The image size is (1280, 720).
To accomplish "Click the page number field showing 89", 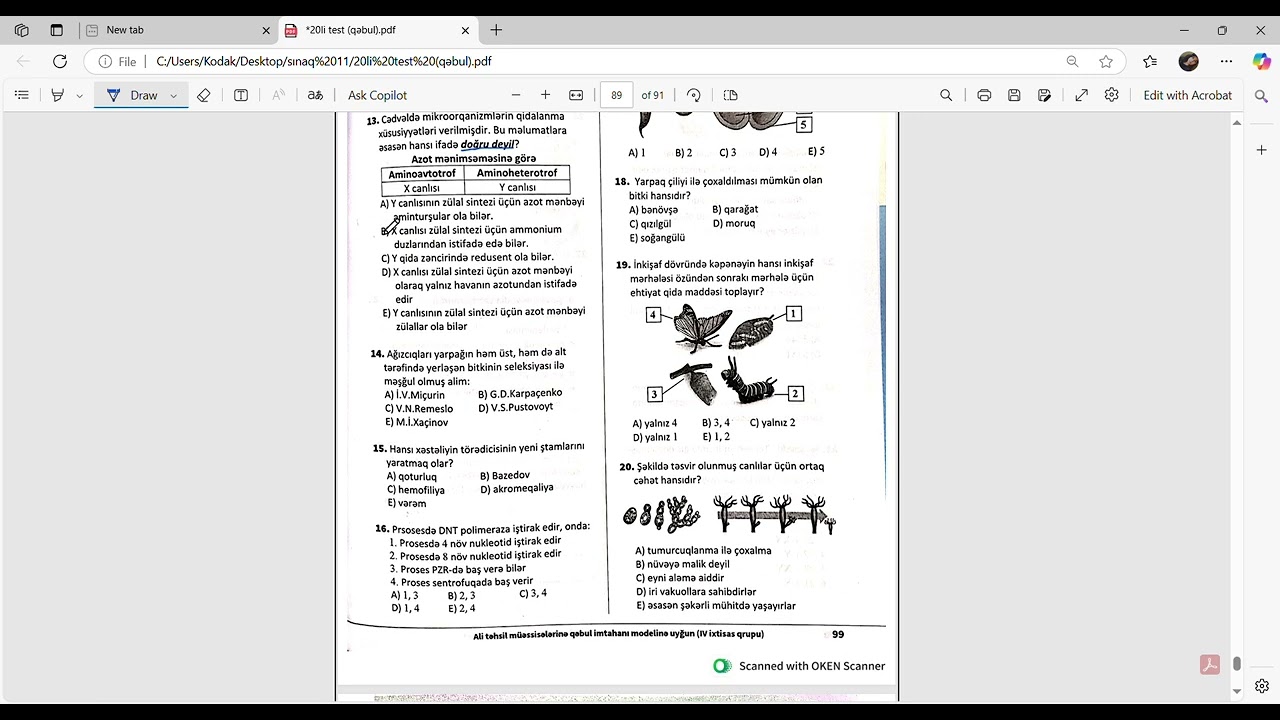I will point(616,95).
